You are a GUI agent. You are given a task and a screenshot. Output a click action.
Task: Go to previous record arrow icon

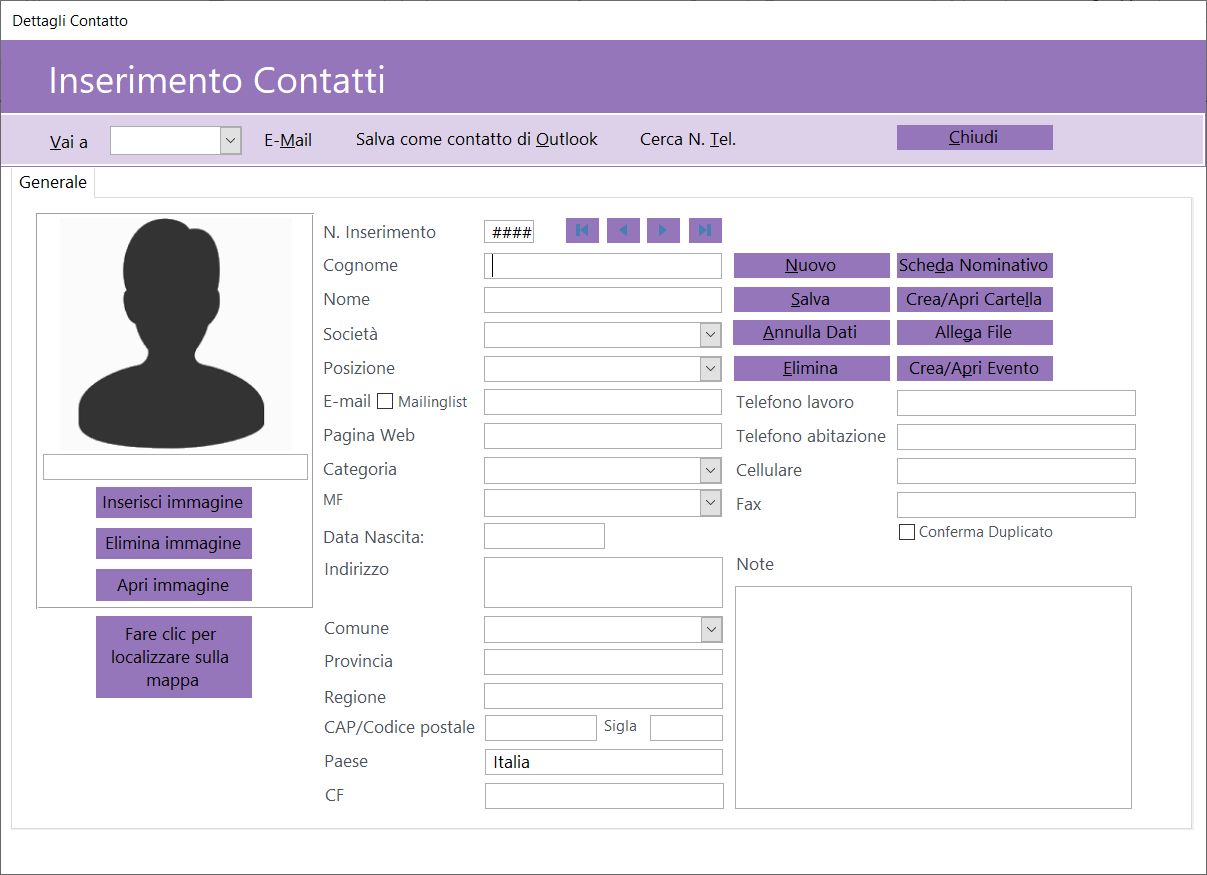pyautogui.click(x=623, y=231)
